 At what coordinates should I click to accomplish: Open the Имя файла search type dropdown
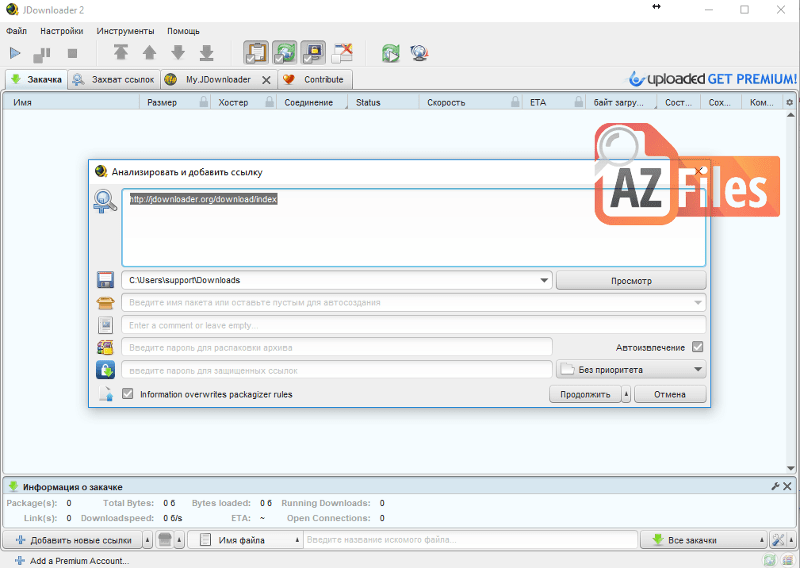pyautogui.click(x=245, y=540)
